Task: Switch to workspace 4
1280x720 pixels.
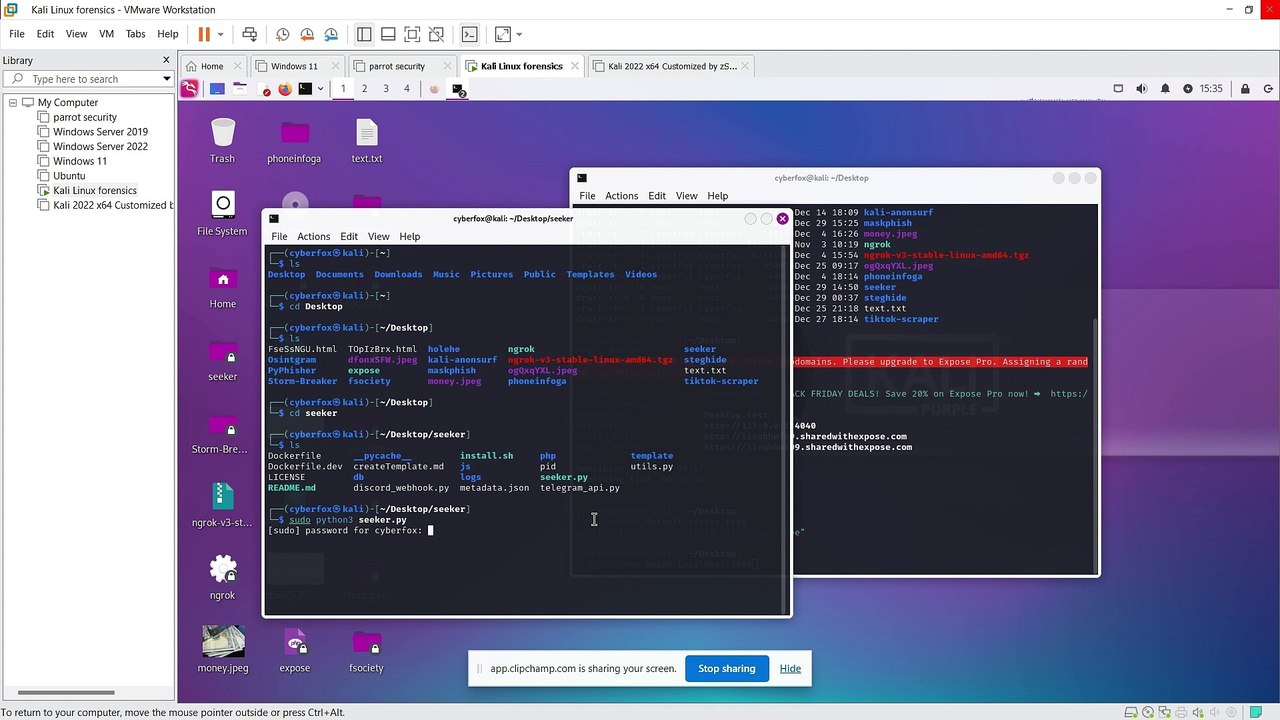Action: (406, 89)
